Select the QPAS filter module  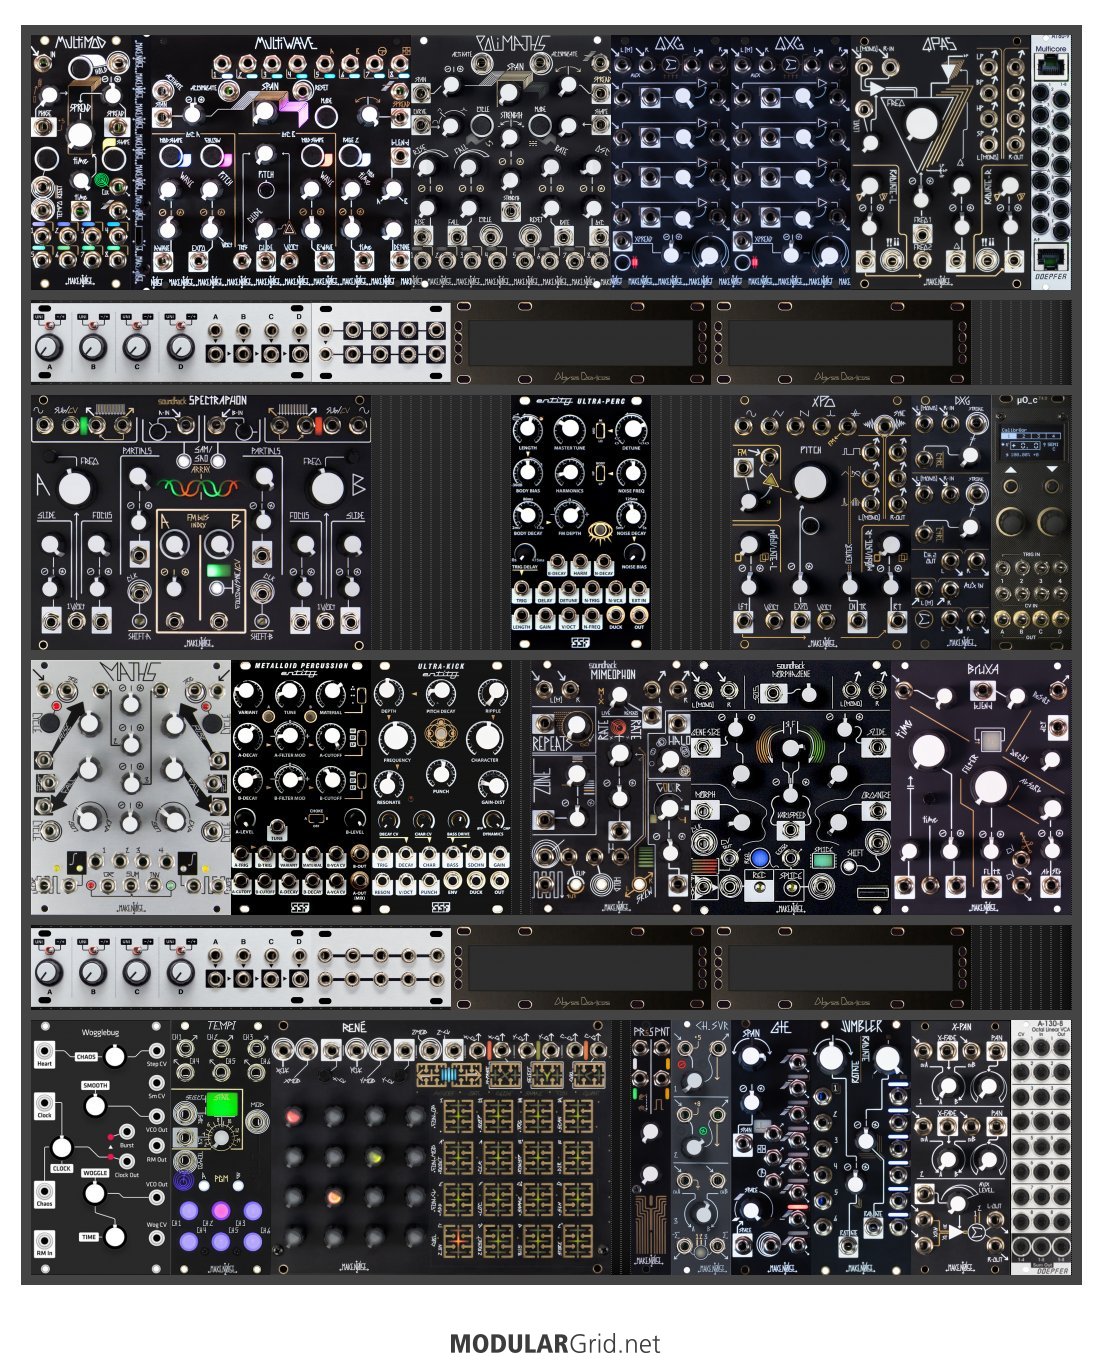click(941, 163)
